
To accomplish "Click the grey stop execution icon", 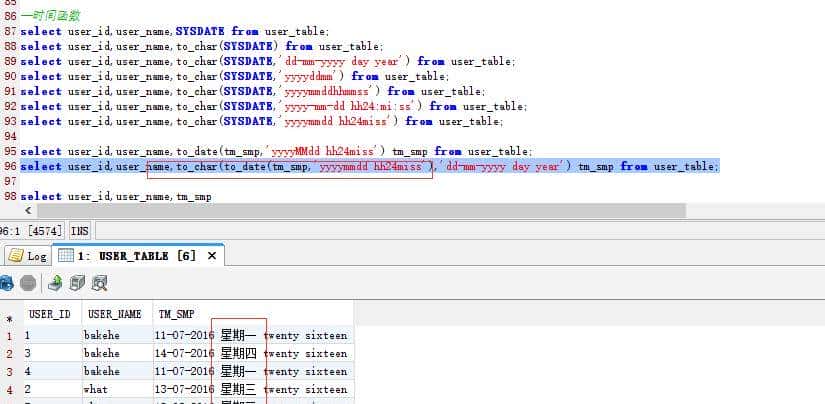I will coord(28,284).
